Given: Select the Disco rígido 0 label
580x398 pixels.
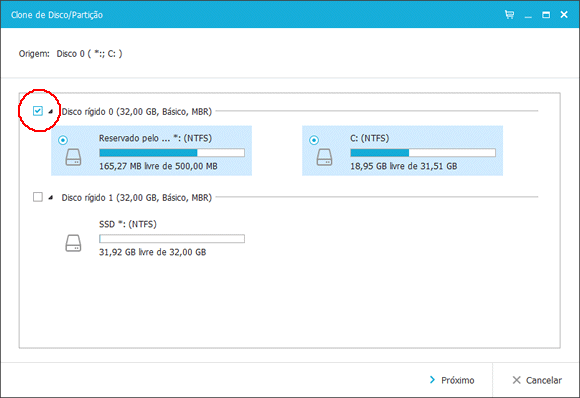Looking at the screenshot, I should [136, 112].
